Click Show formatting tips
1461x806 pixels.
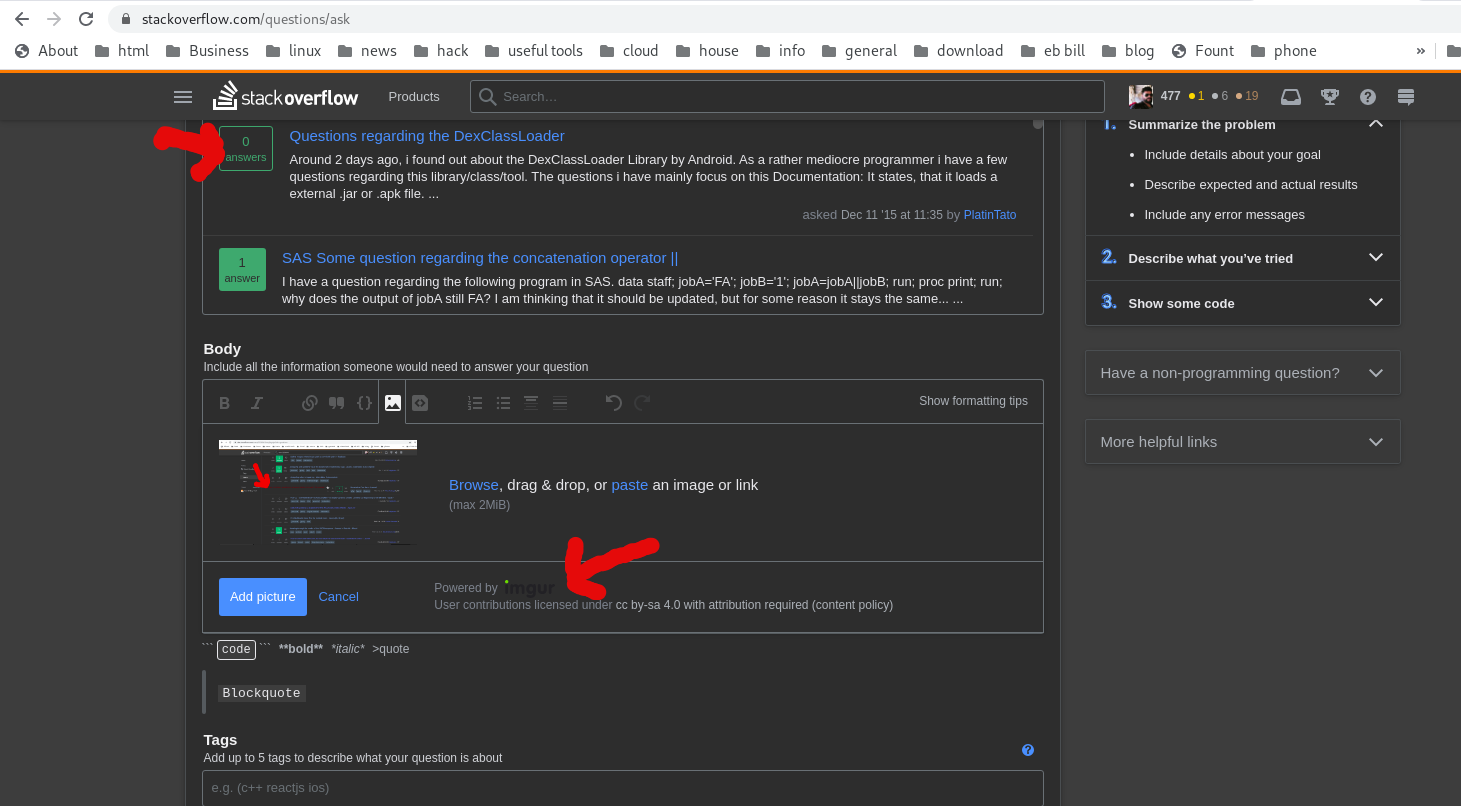click(x=973, y=401)
